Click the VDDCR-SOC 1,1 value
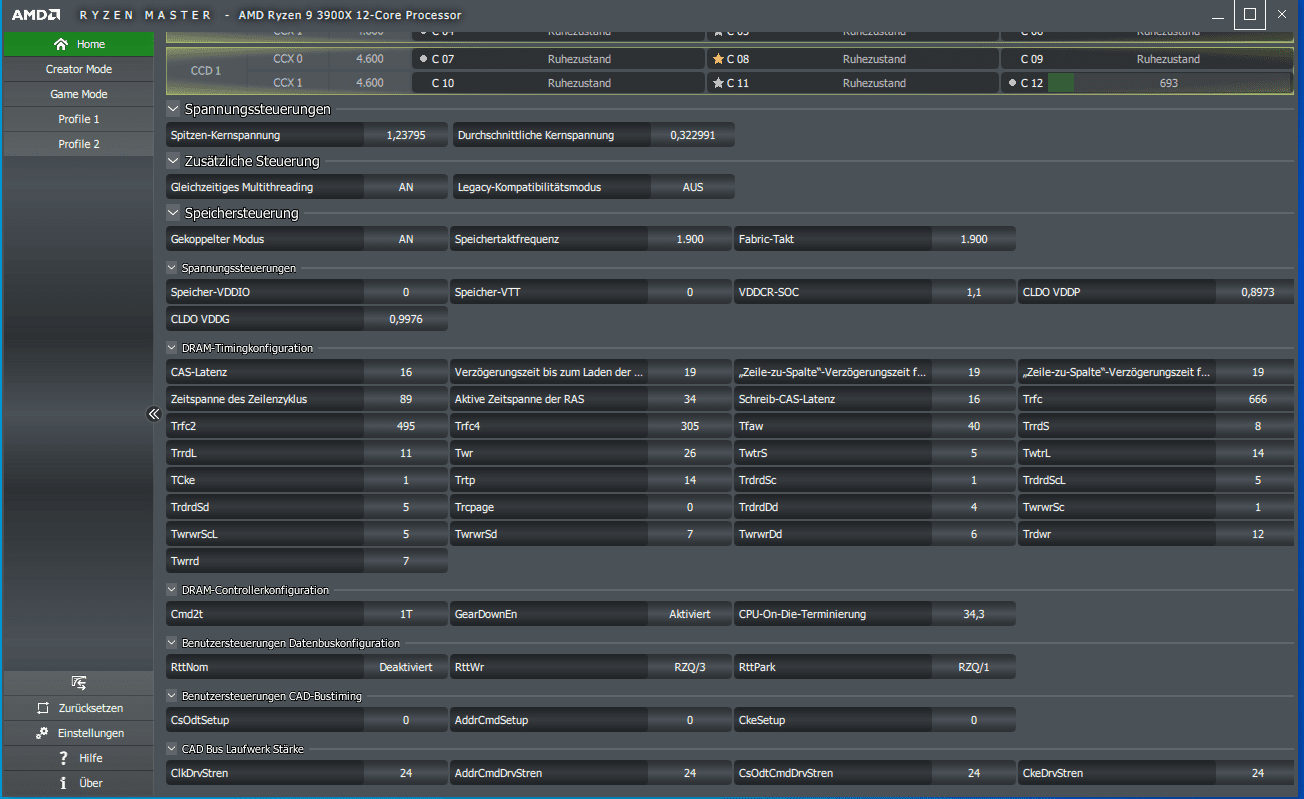This screenshot has width=1304, height=799. click(x=974, y=292)
